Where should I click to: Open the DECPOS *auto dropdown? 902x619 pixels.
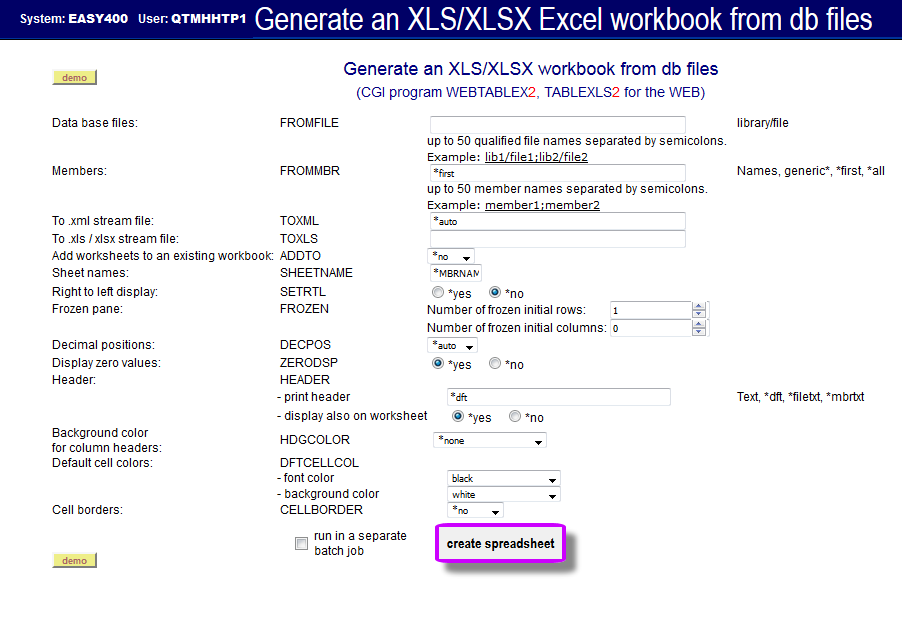point(452,346)
